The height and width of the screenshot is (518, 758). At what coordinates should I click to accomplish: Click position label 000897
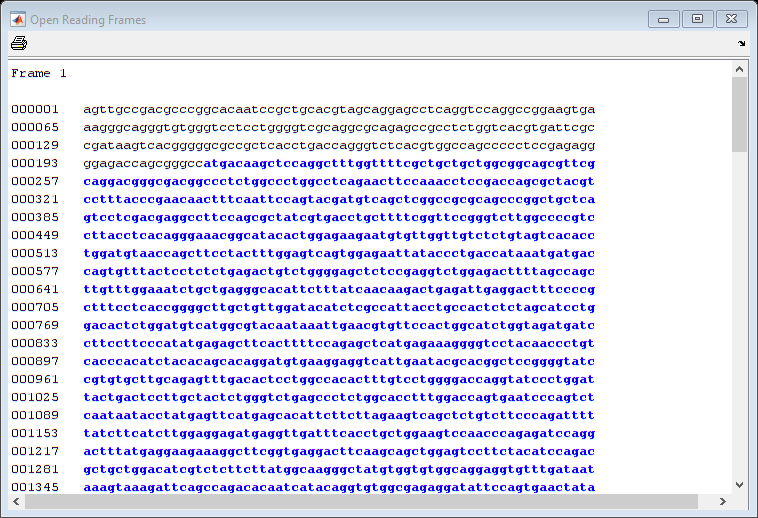[35, 361]
